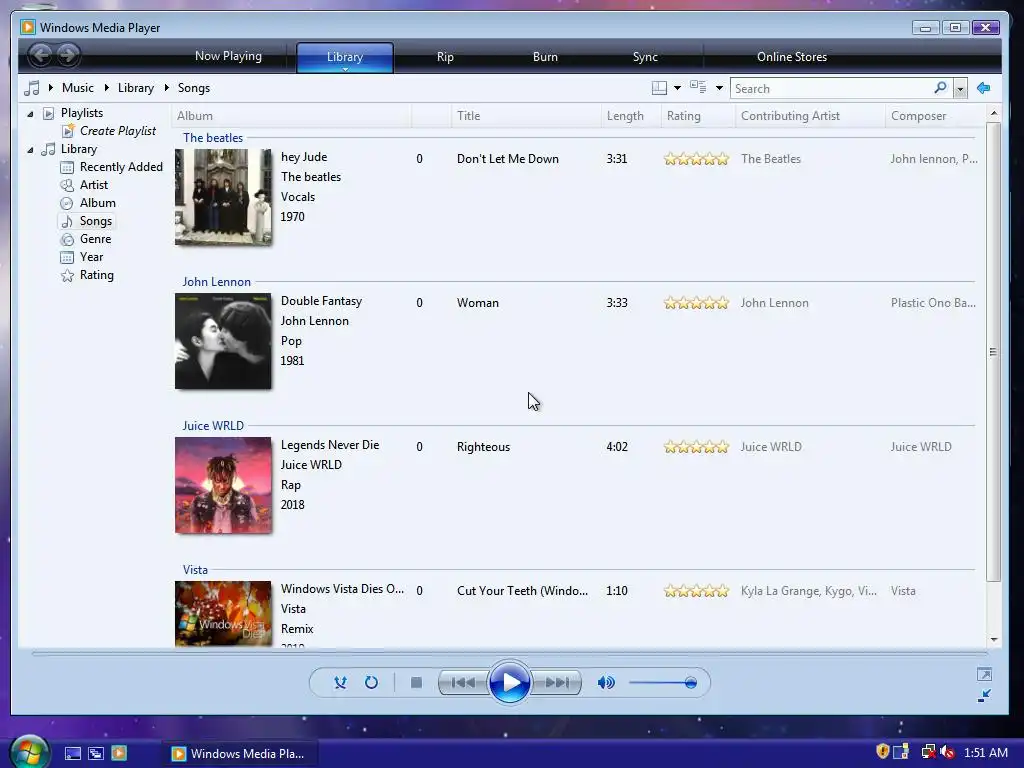Select the Genre view in the sidebar

point(95,238)
